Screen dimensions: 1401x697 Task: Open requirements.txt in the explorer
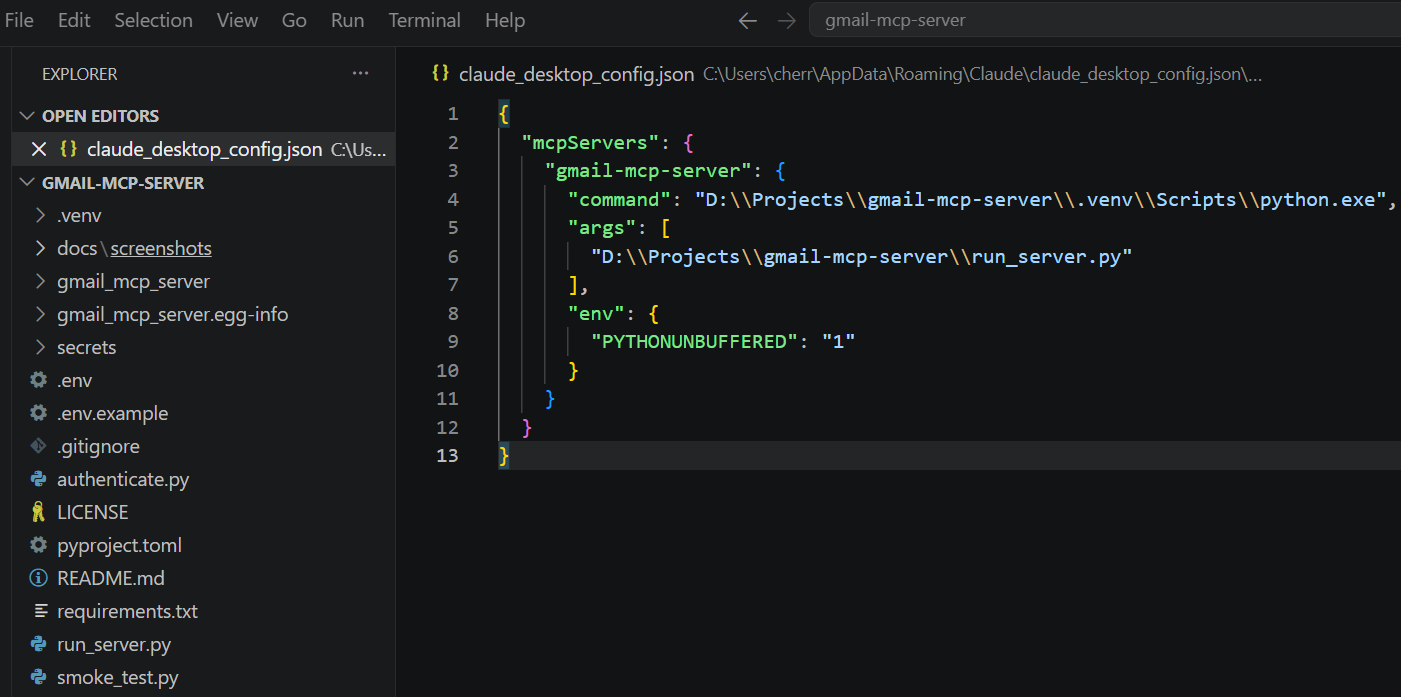coord(128,611)
